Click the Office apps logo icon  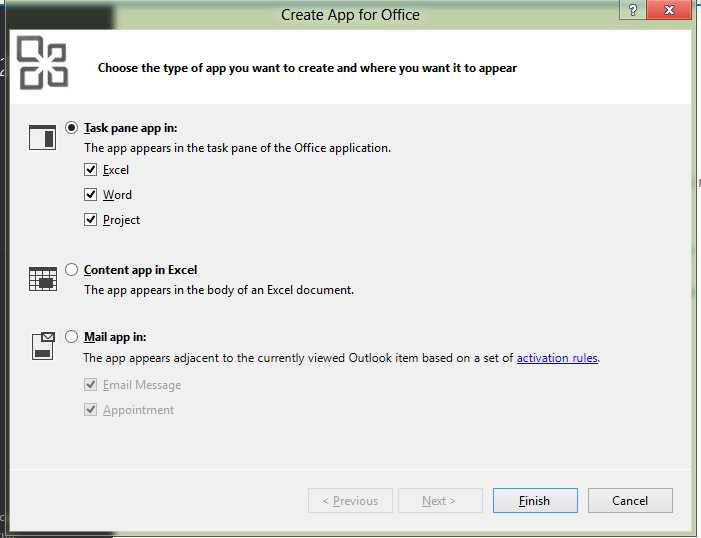[42, 63]
